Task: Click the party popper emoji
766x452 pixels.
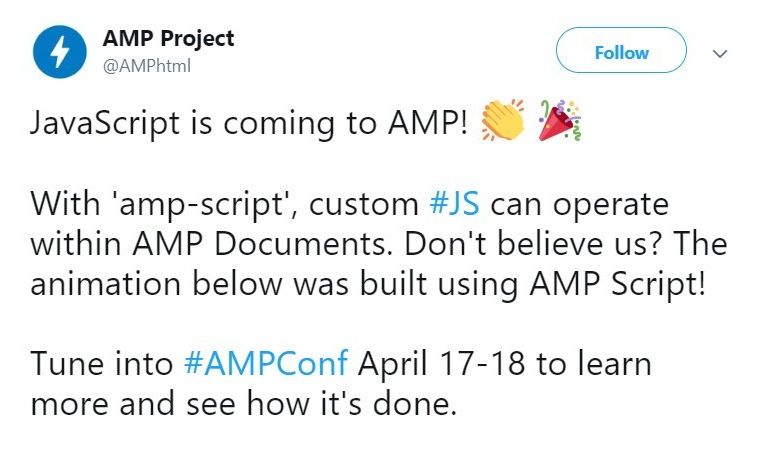Action: (x=560, y=122)
